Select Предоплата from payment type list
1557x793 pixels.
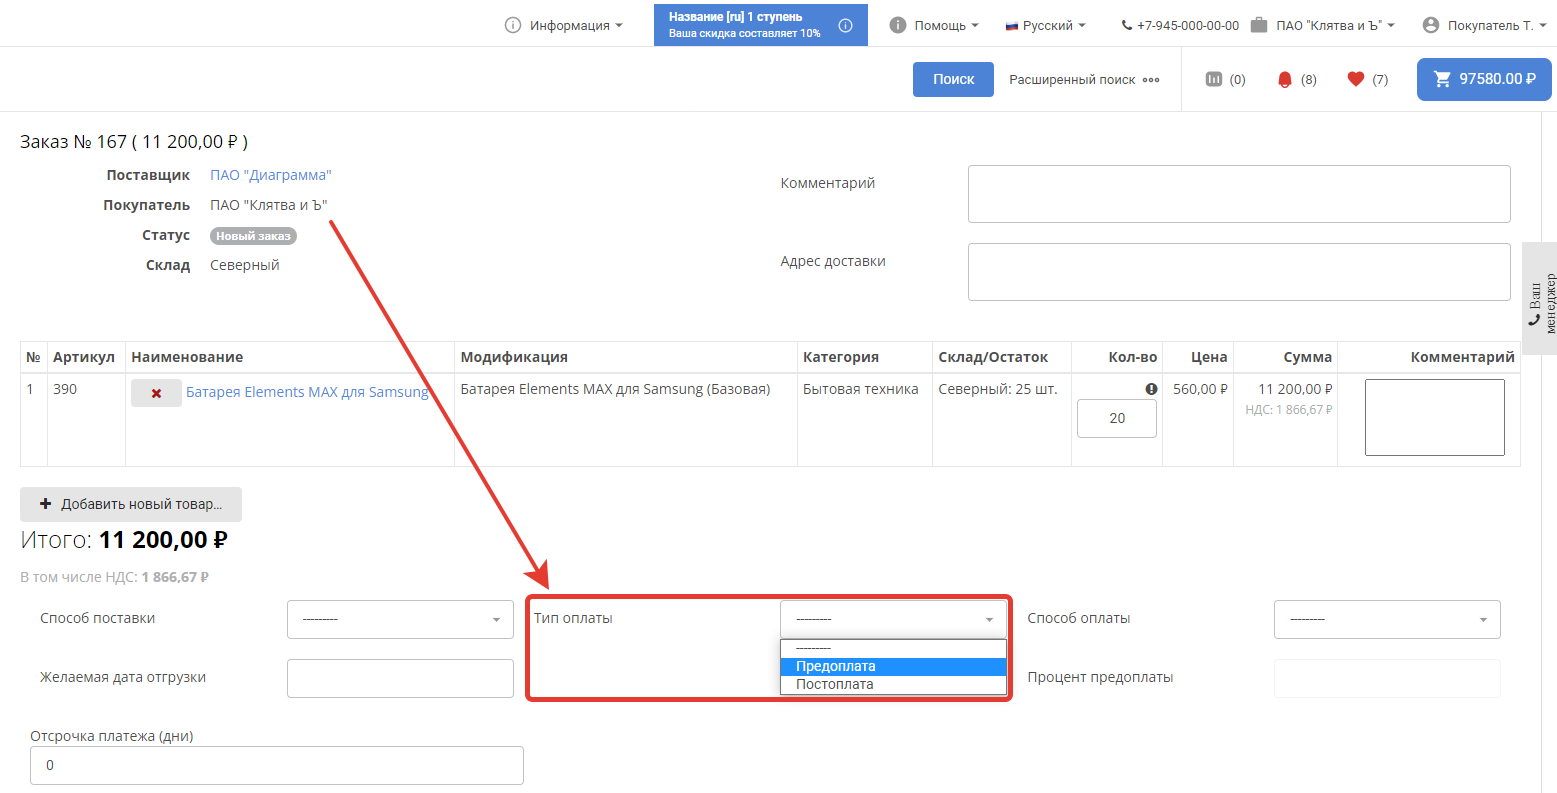[x=892, y=666]
